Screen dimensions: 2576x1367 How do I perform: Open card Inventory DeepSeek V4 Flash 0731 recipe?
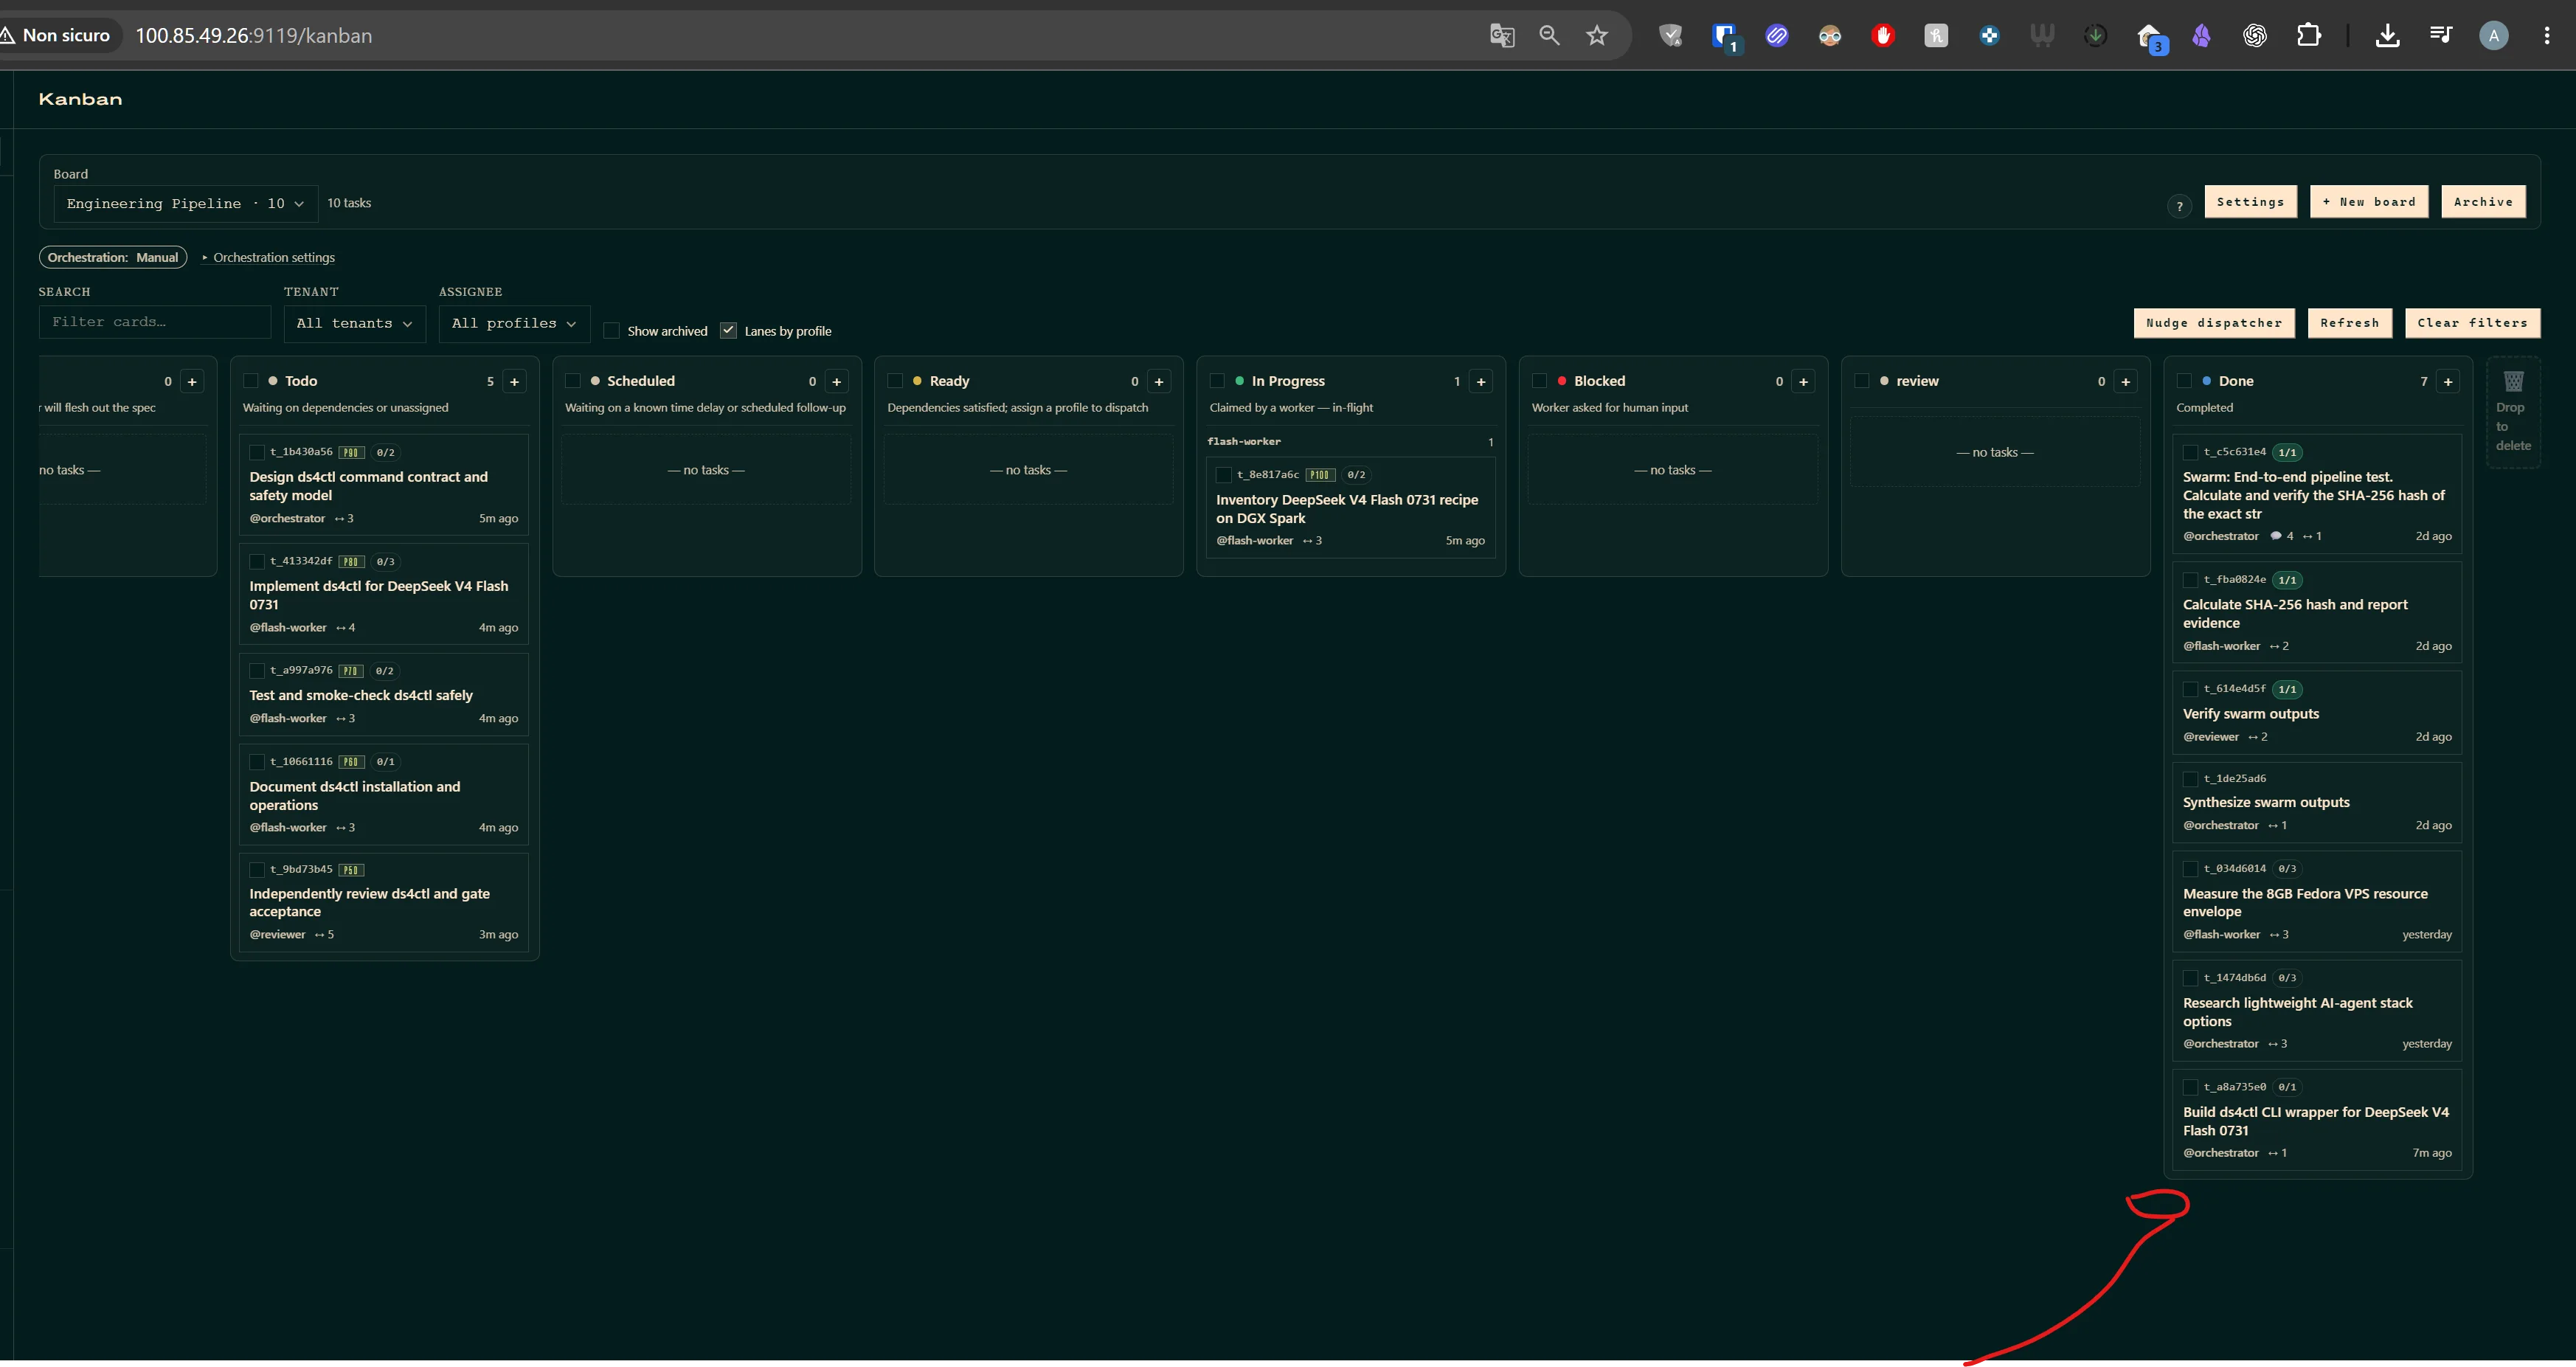(1350, 508)
